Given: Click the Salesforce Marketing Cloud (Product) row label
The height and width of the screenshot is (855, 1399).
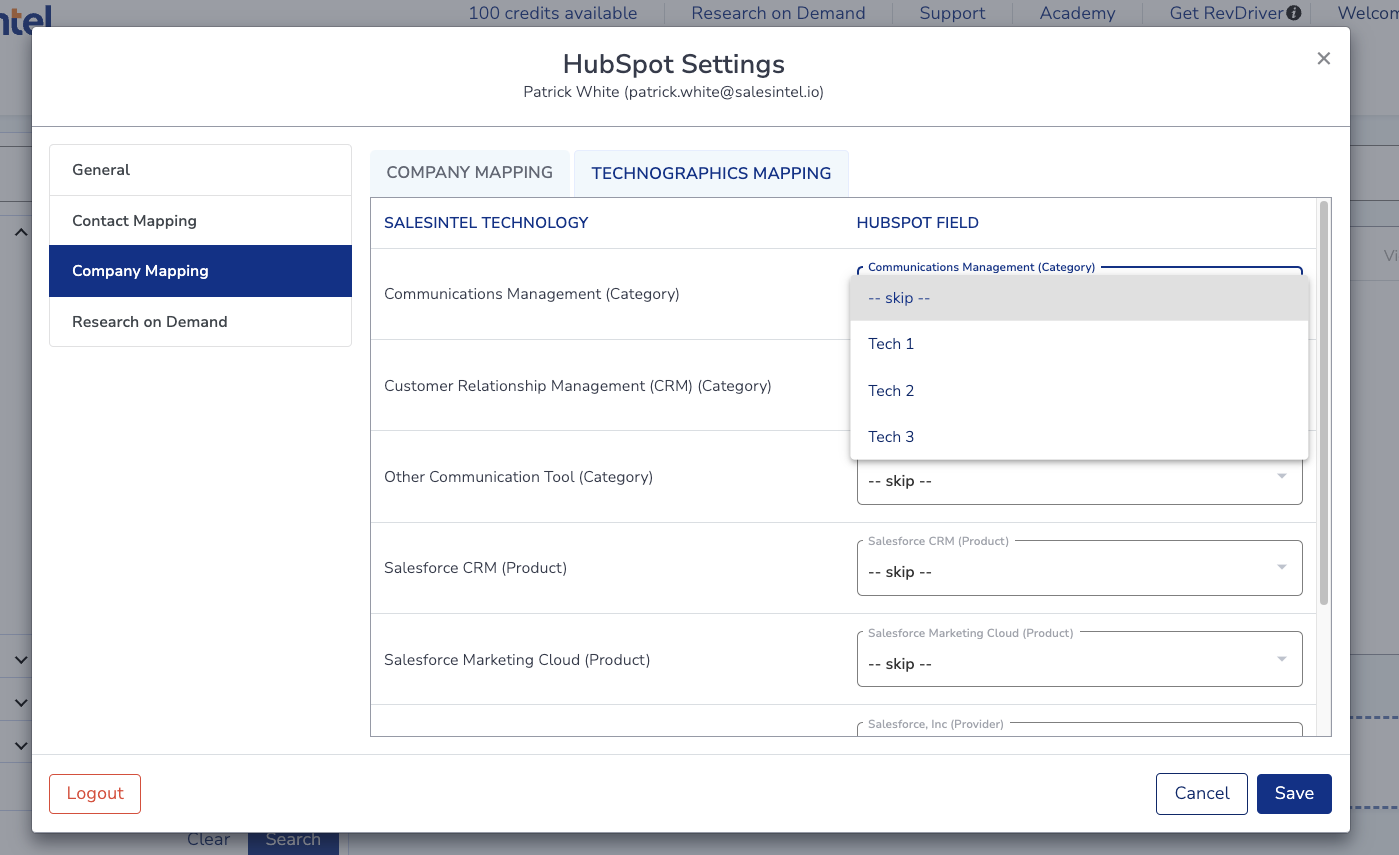Looking at the screenshot, I should (517, 660).
